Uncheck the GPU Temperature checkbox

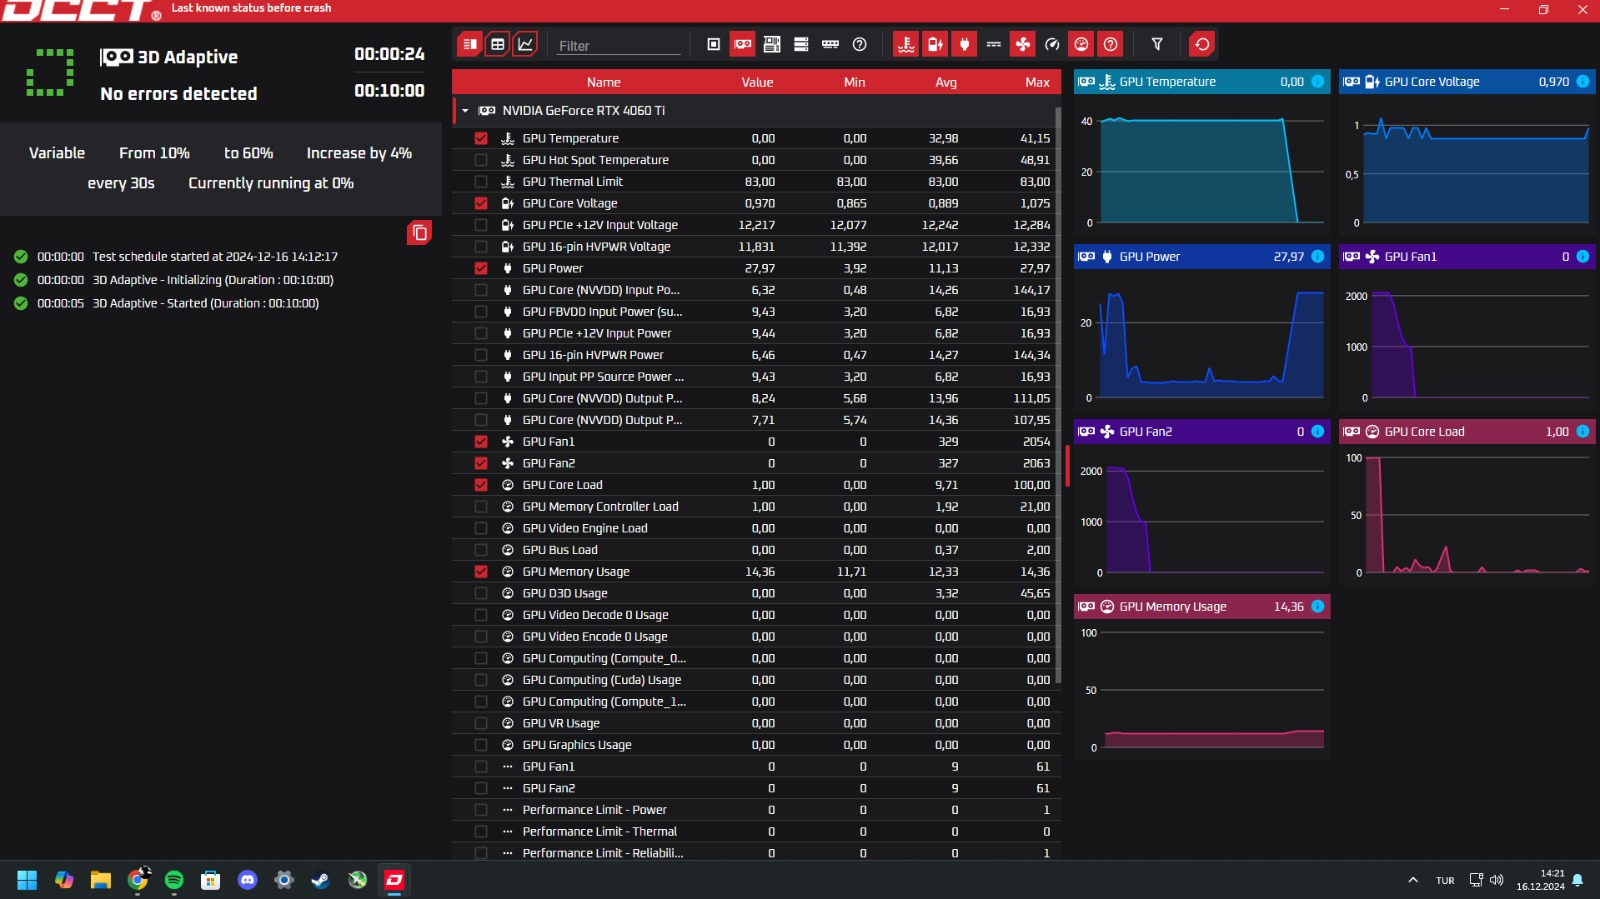[481, 139]
